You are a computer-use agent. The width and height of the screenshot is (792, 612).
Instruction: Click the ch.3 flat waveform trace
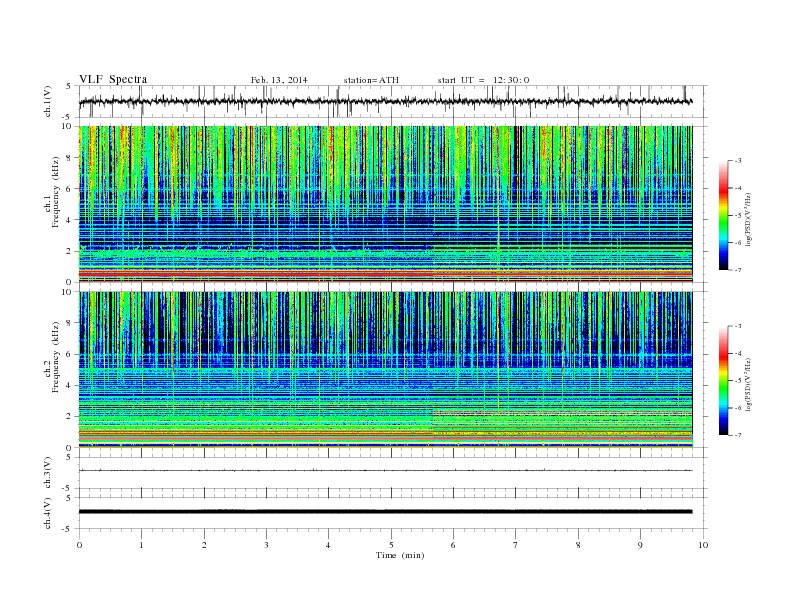coord(385,471)
